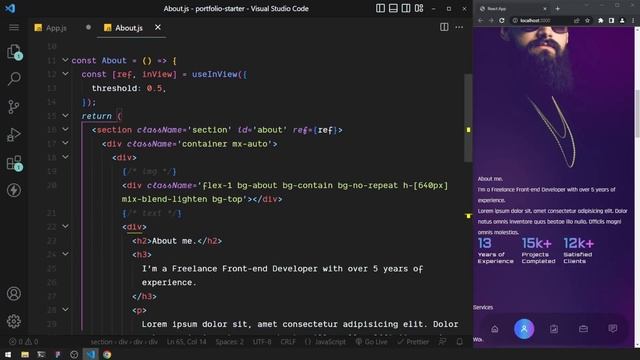The image size is (640, 360).
Task: Click the editor vertical scrollbar thumb
Action: click(x=468, y=118)
